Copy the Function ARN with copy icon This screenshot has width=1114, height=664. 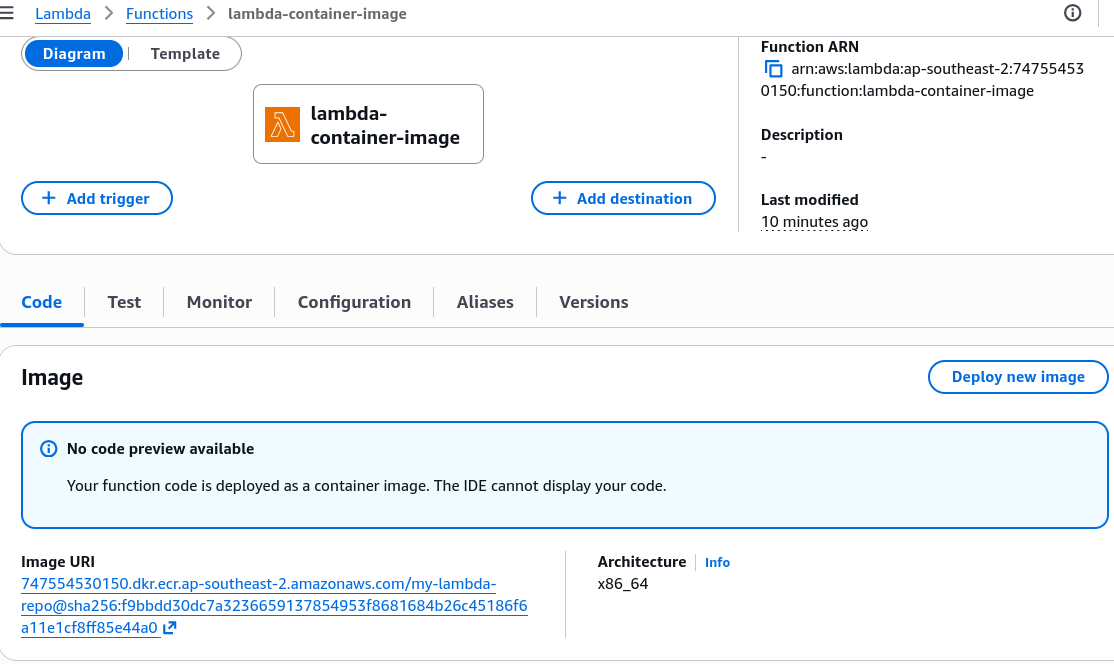pyautogui.click(x=773, y=69)
